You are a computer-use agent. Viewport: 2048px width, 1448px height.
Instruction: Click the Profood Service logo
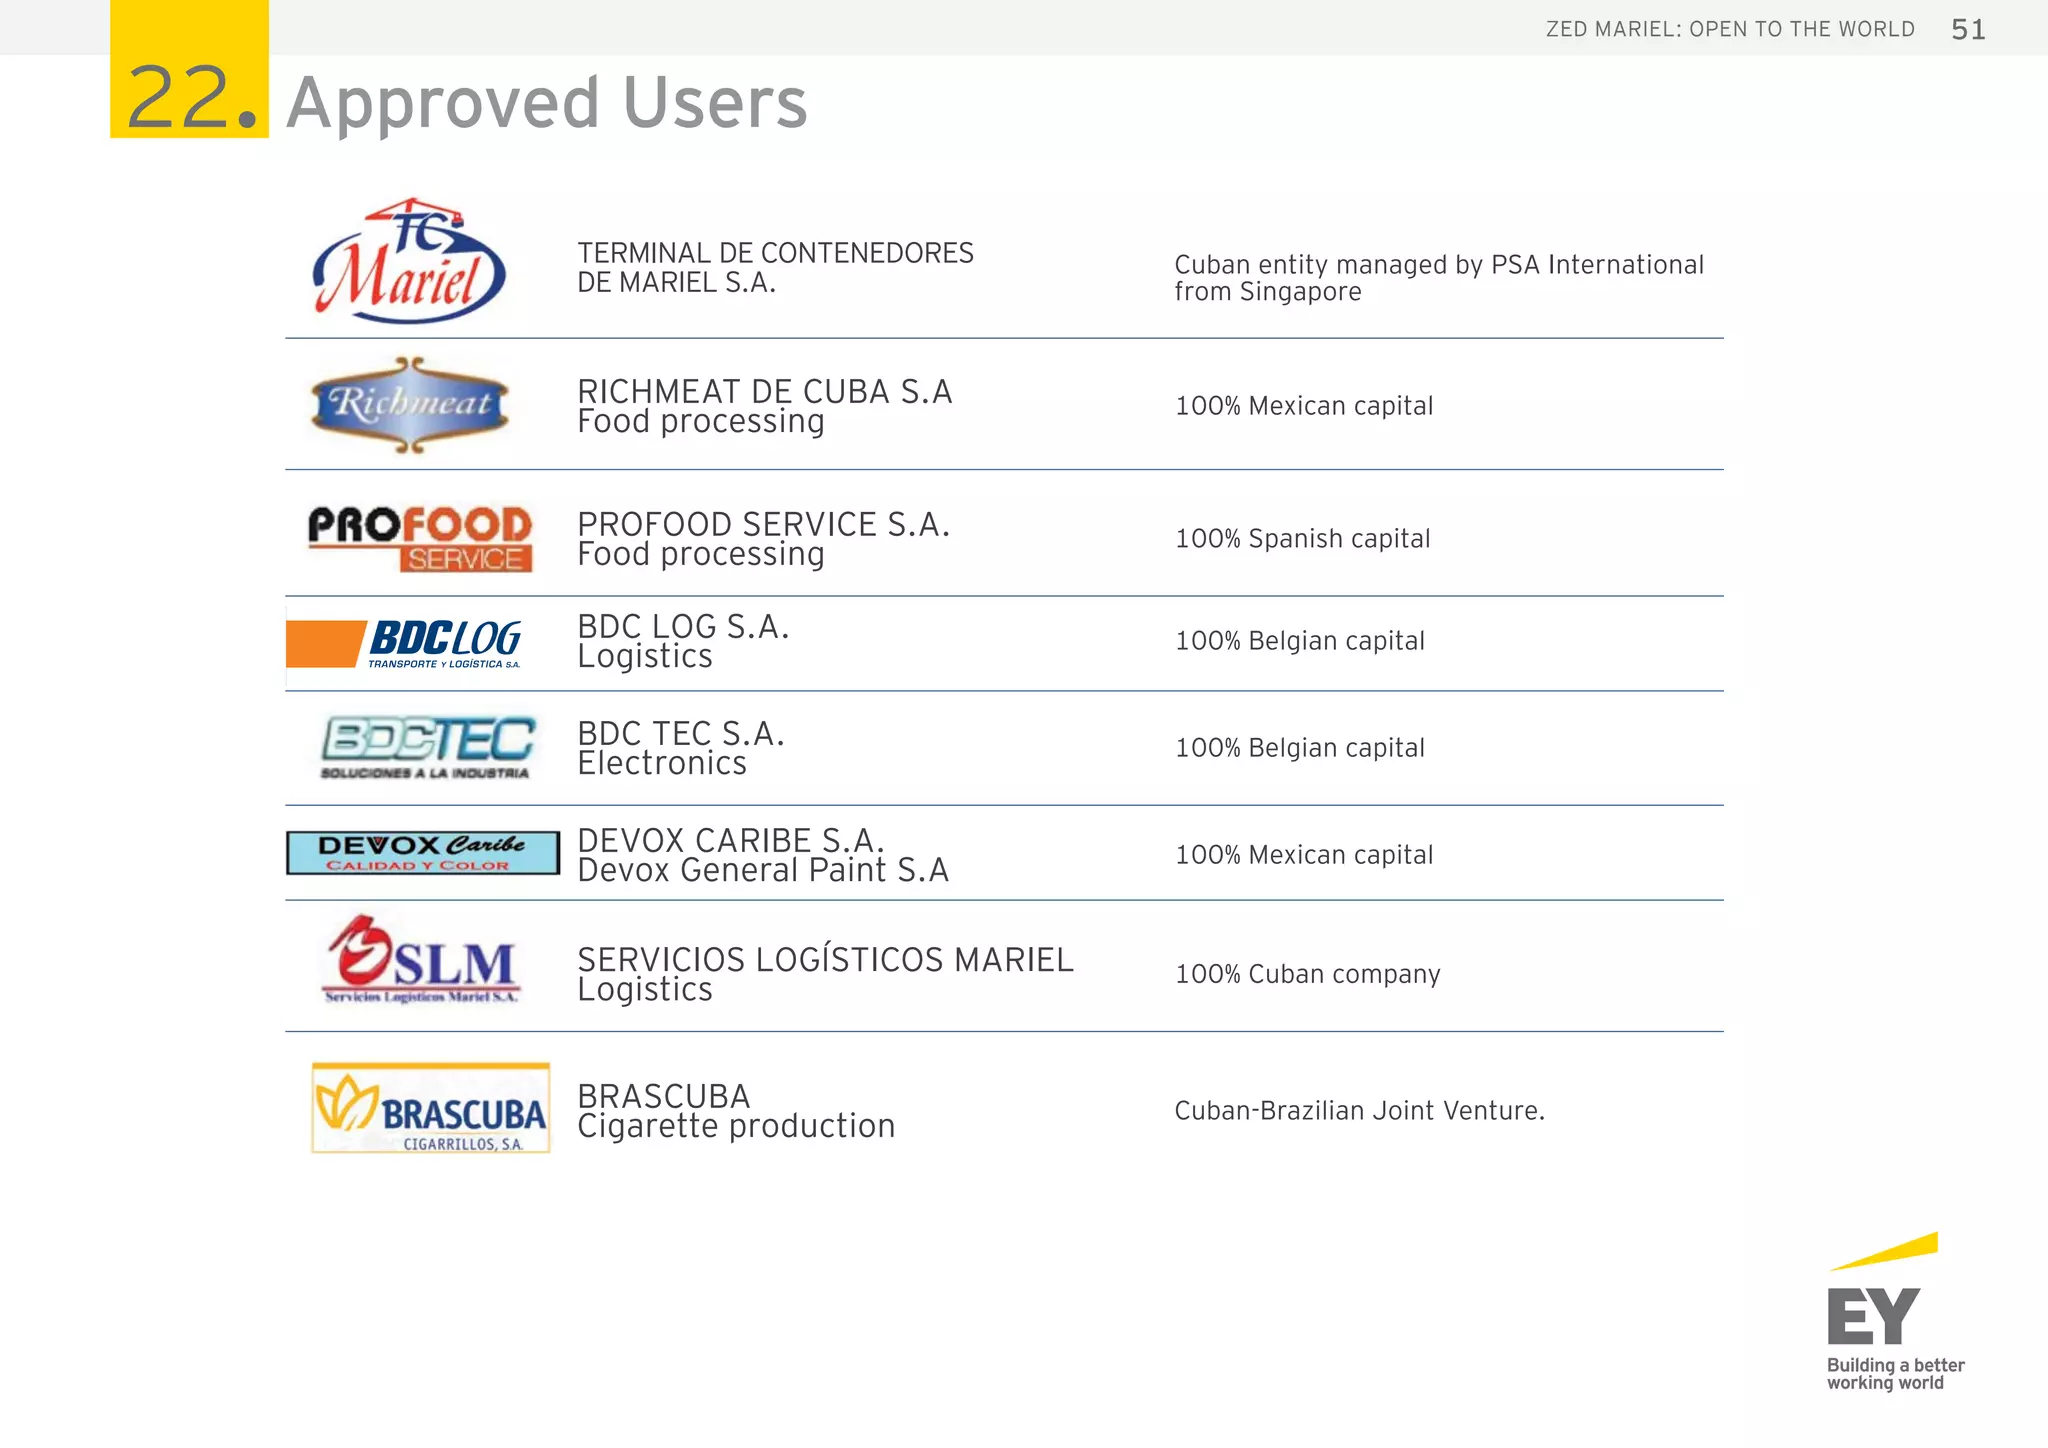(419, 538)
